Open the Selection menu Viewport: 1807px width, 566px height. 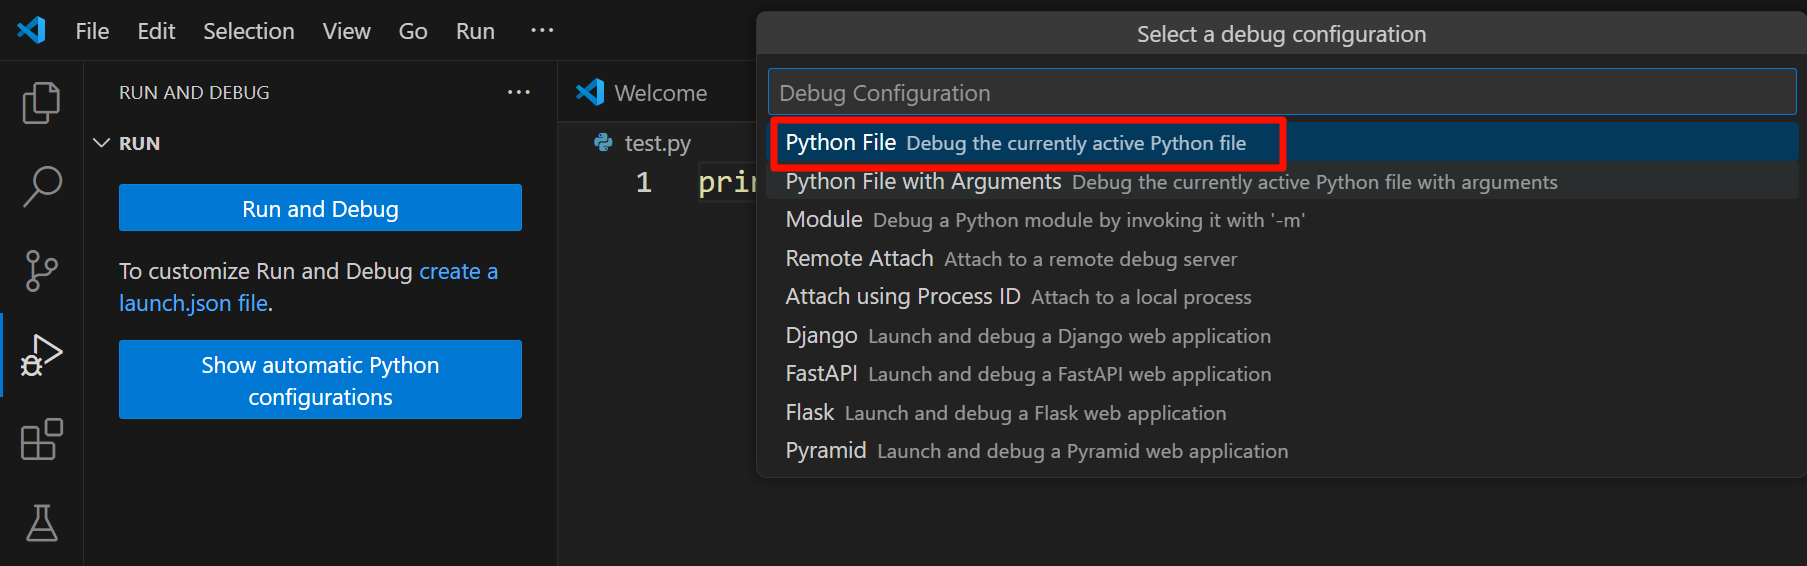[x=249, y=31]
